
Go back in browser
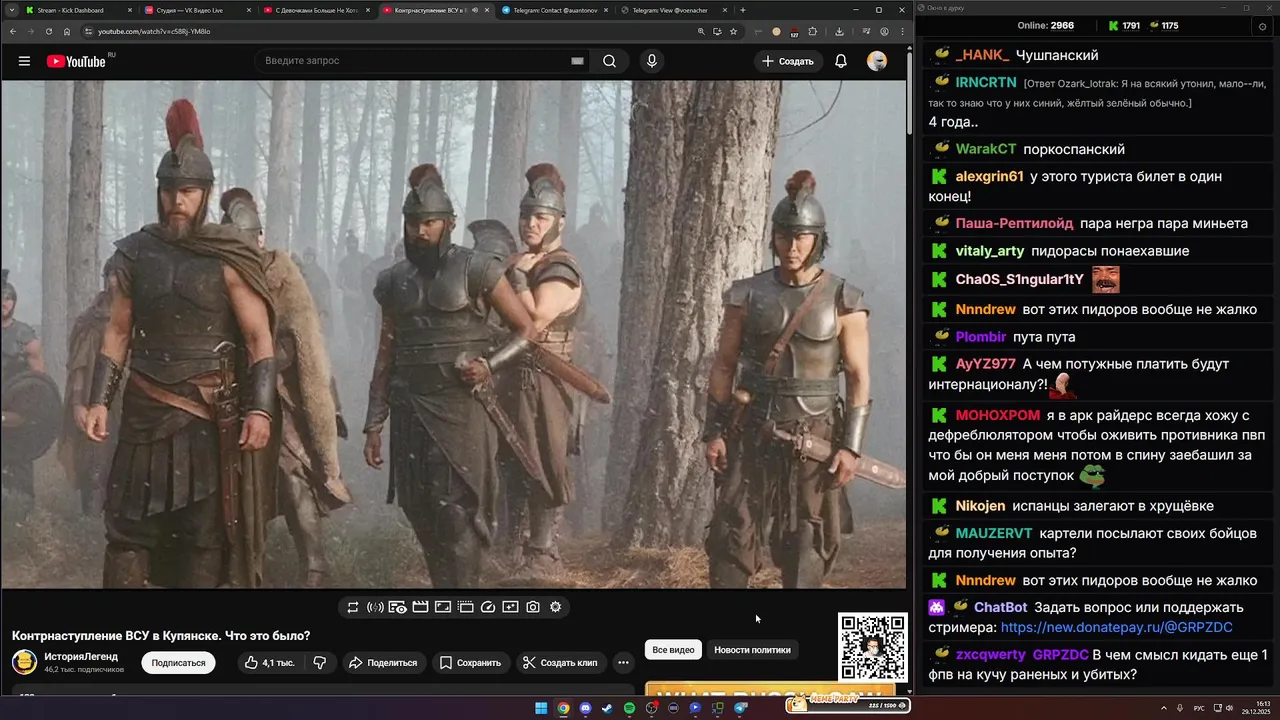pos(13,31)
